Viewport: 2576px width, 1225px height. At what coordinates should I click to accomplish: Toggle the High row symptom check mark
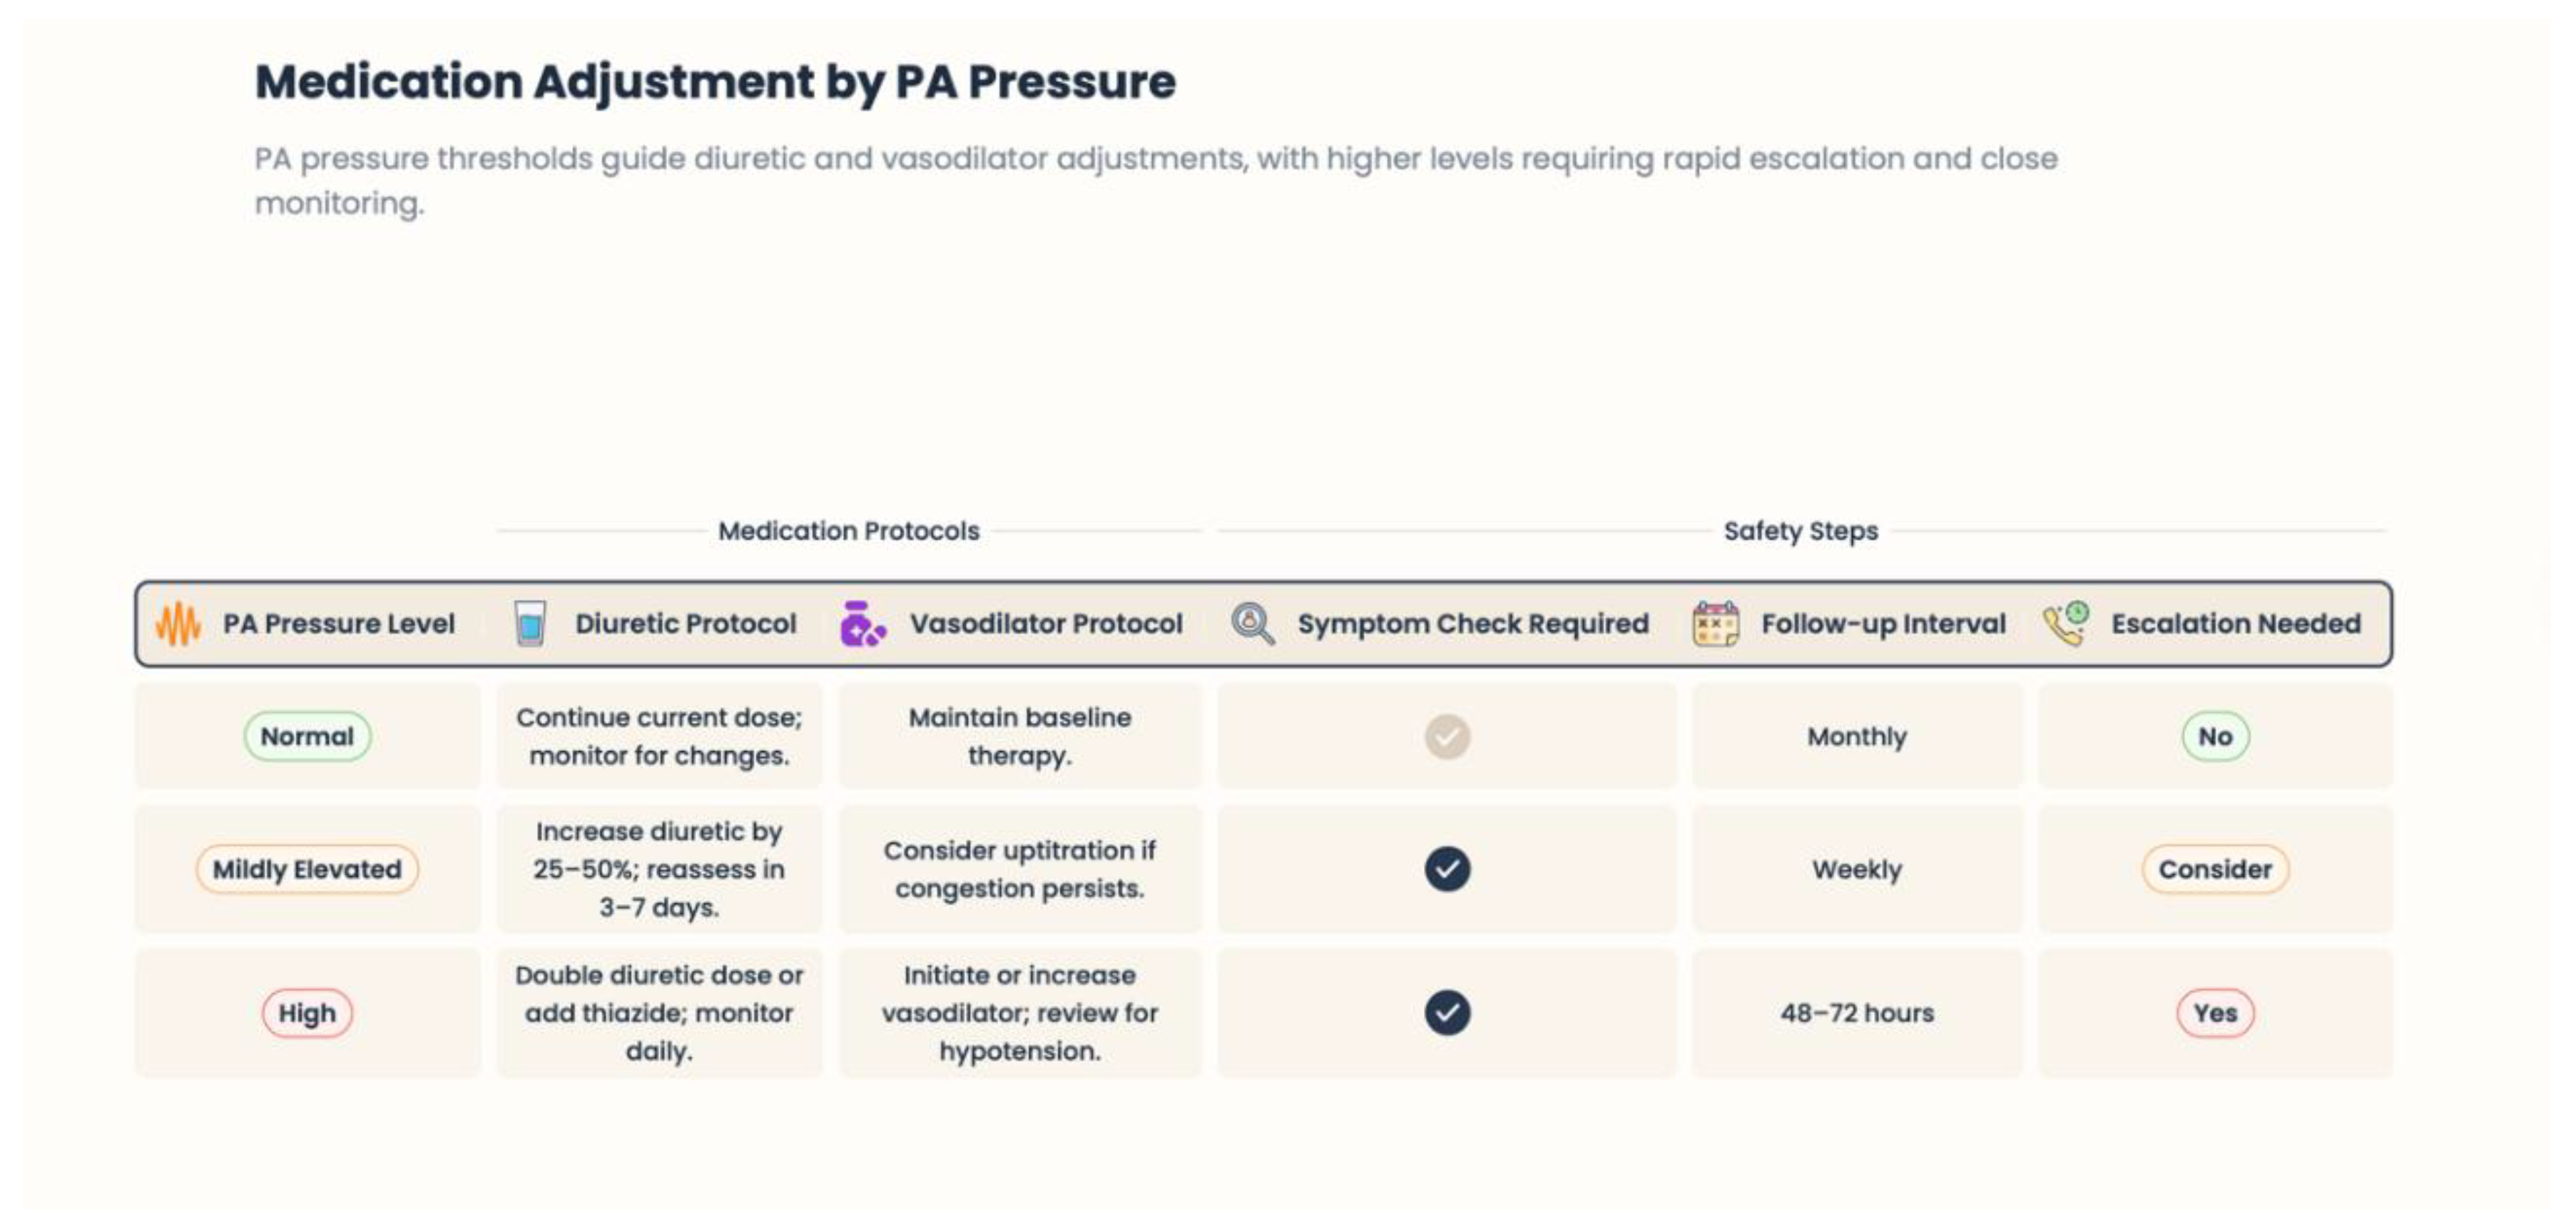click(x=1447, y=1013)
